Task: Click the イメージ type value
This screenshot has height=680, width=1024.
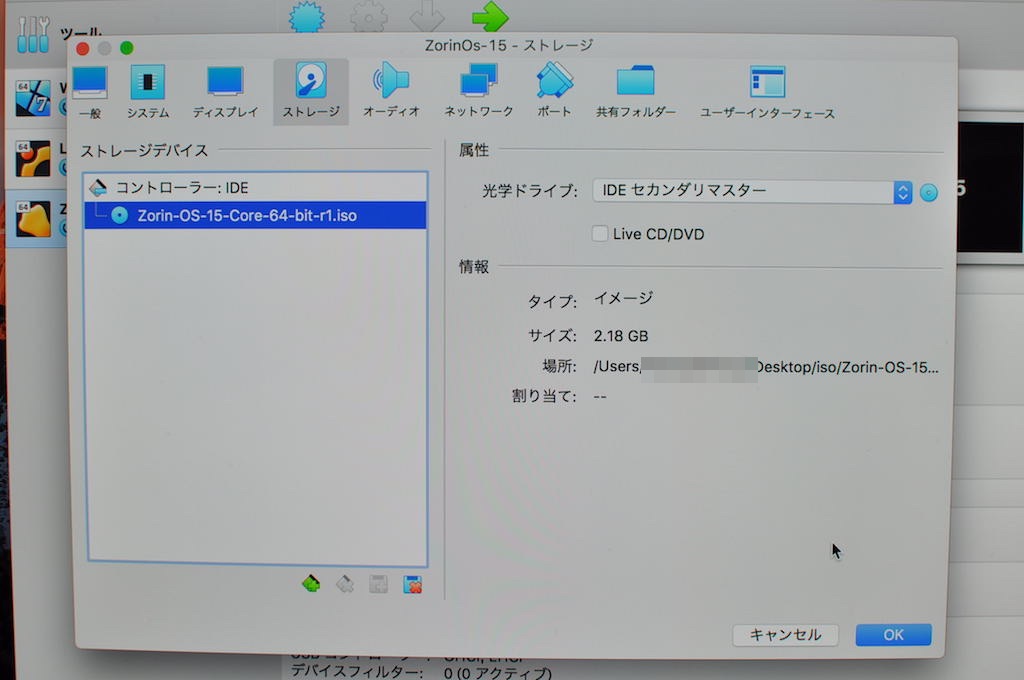Action: 623,299
